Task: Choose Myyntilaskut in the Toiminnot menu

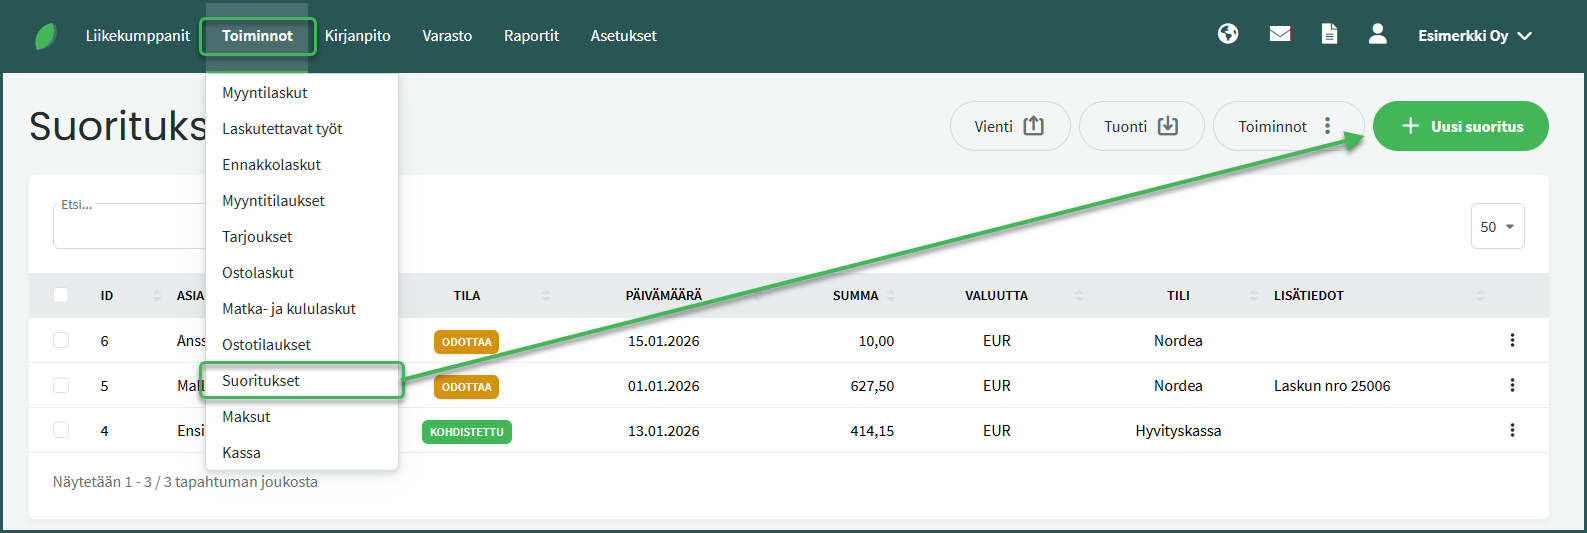Action: (265, 93)
